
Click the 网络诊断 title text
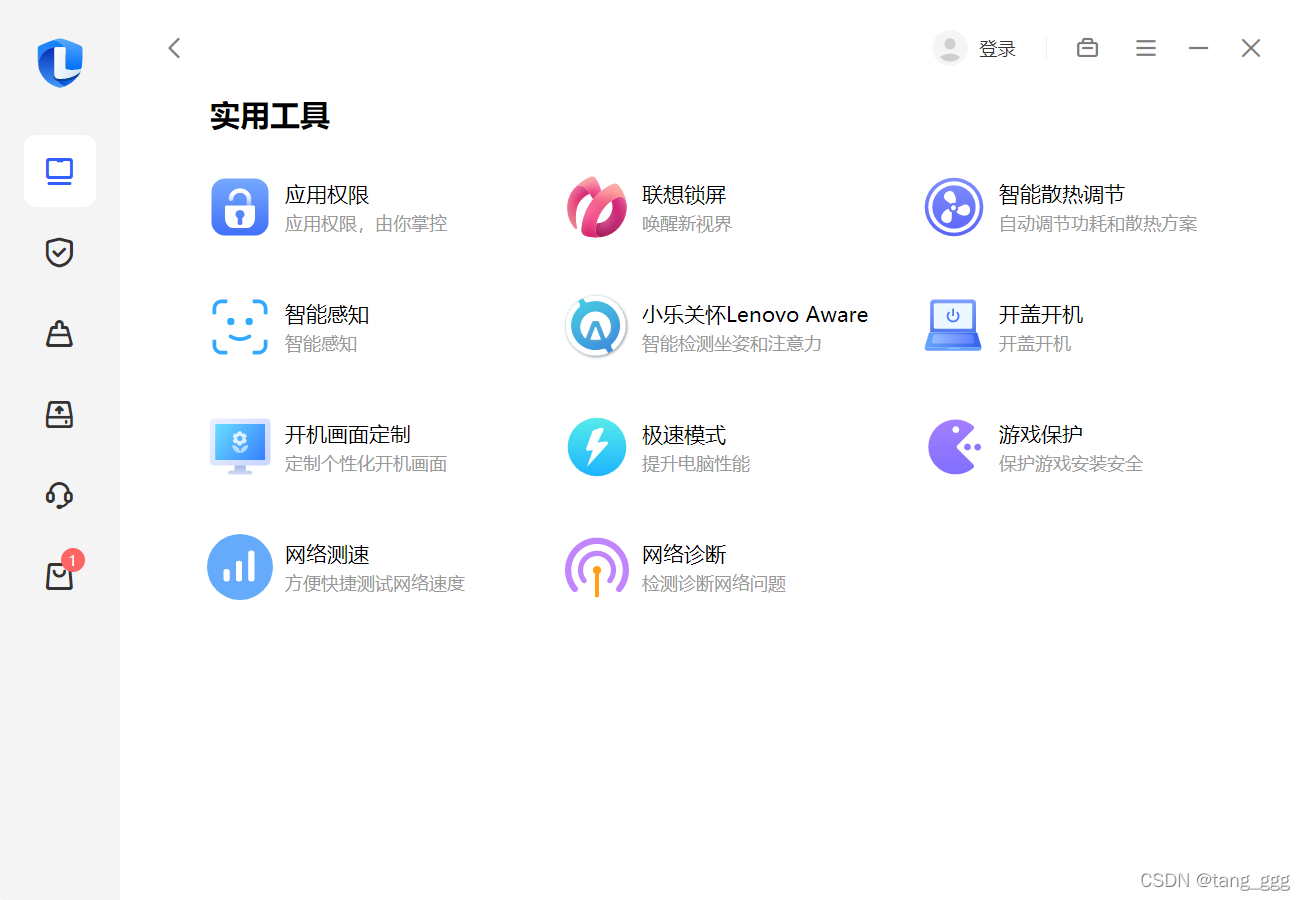coord(684,555)
